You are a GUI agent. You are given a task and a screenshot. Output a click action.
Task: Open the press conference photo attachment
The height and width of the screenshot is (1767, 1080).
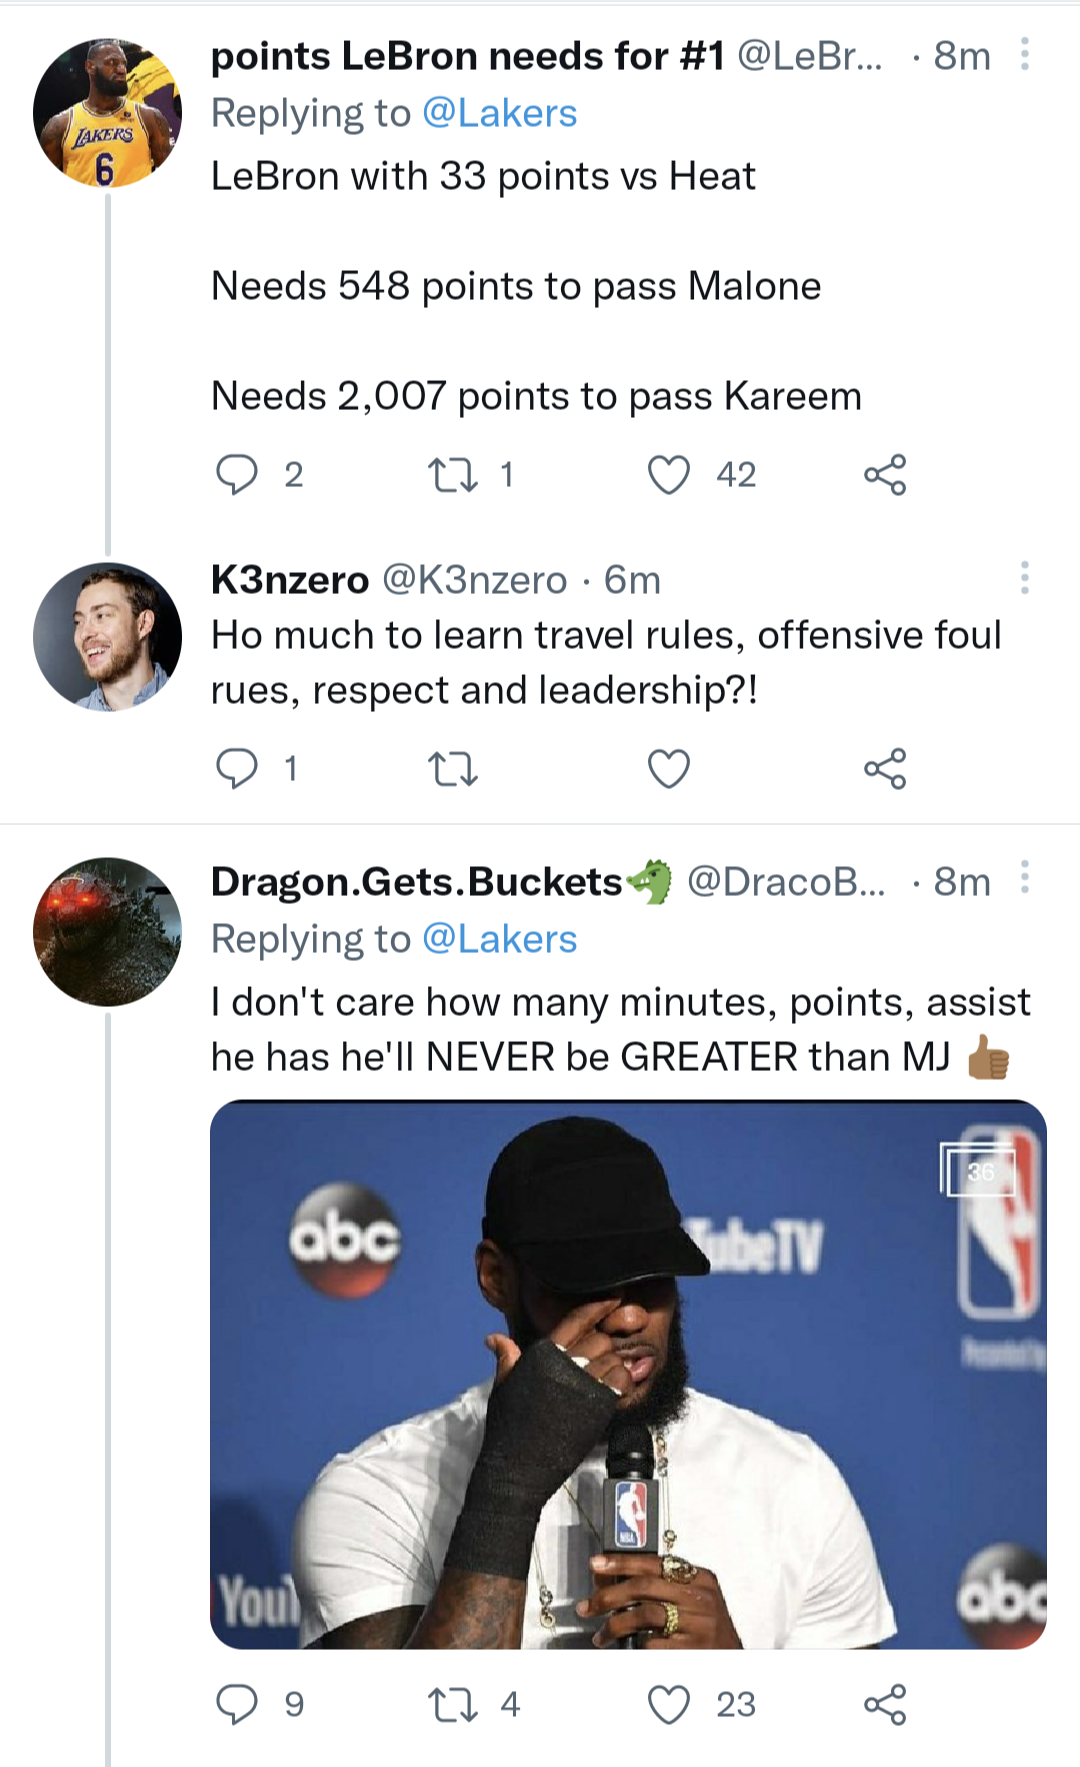coord(628,1374)
